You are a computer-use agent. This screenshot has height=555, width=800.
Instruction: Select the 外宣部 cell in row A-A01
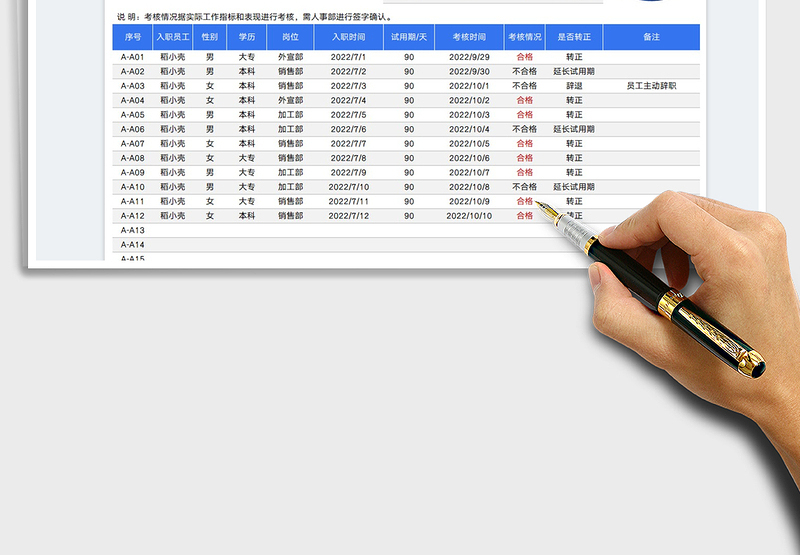click(290, 57)
